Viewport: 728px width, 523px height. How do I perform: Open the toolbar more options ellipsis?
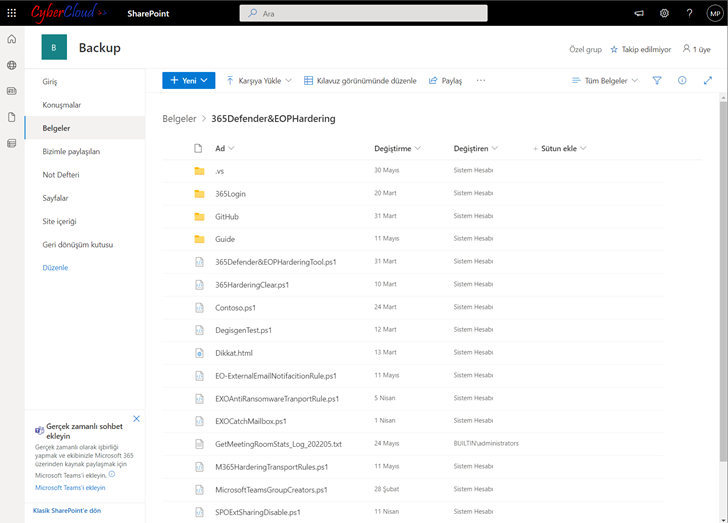click(481, 80)
